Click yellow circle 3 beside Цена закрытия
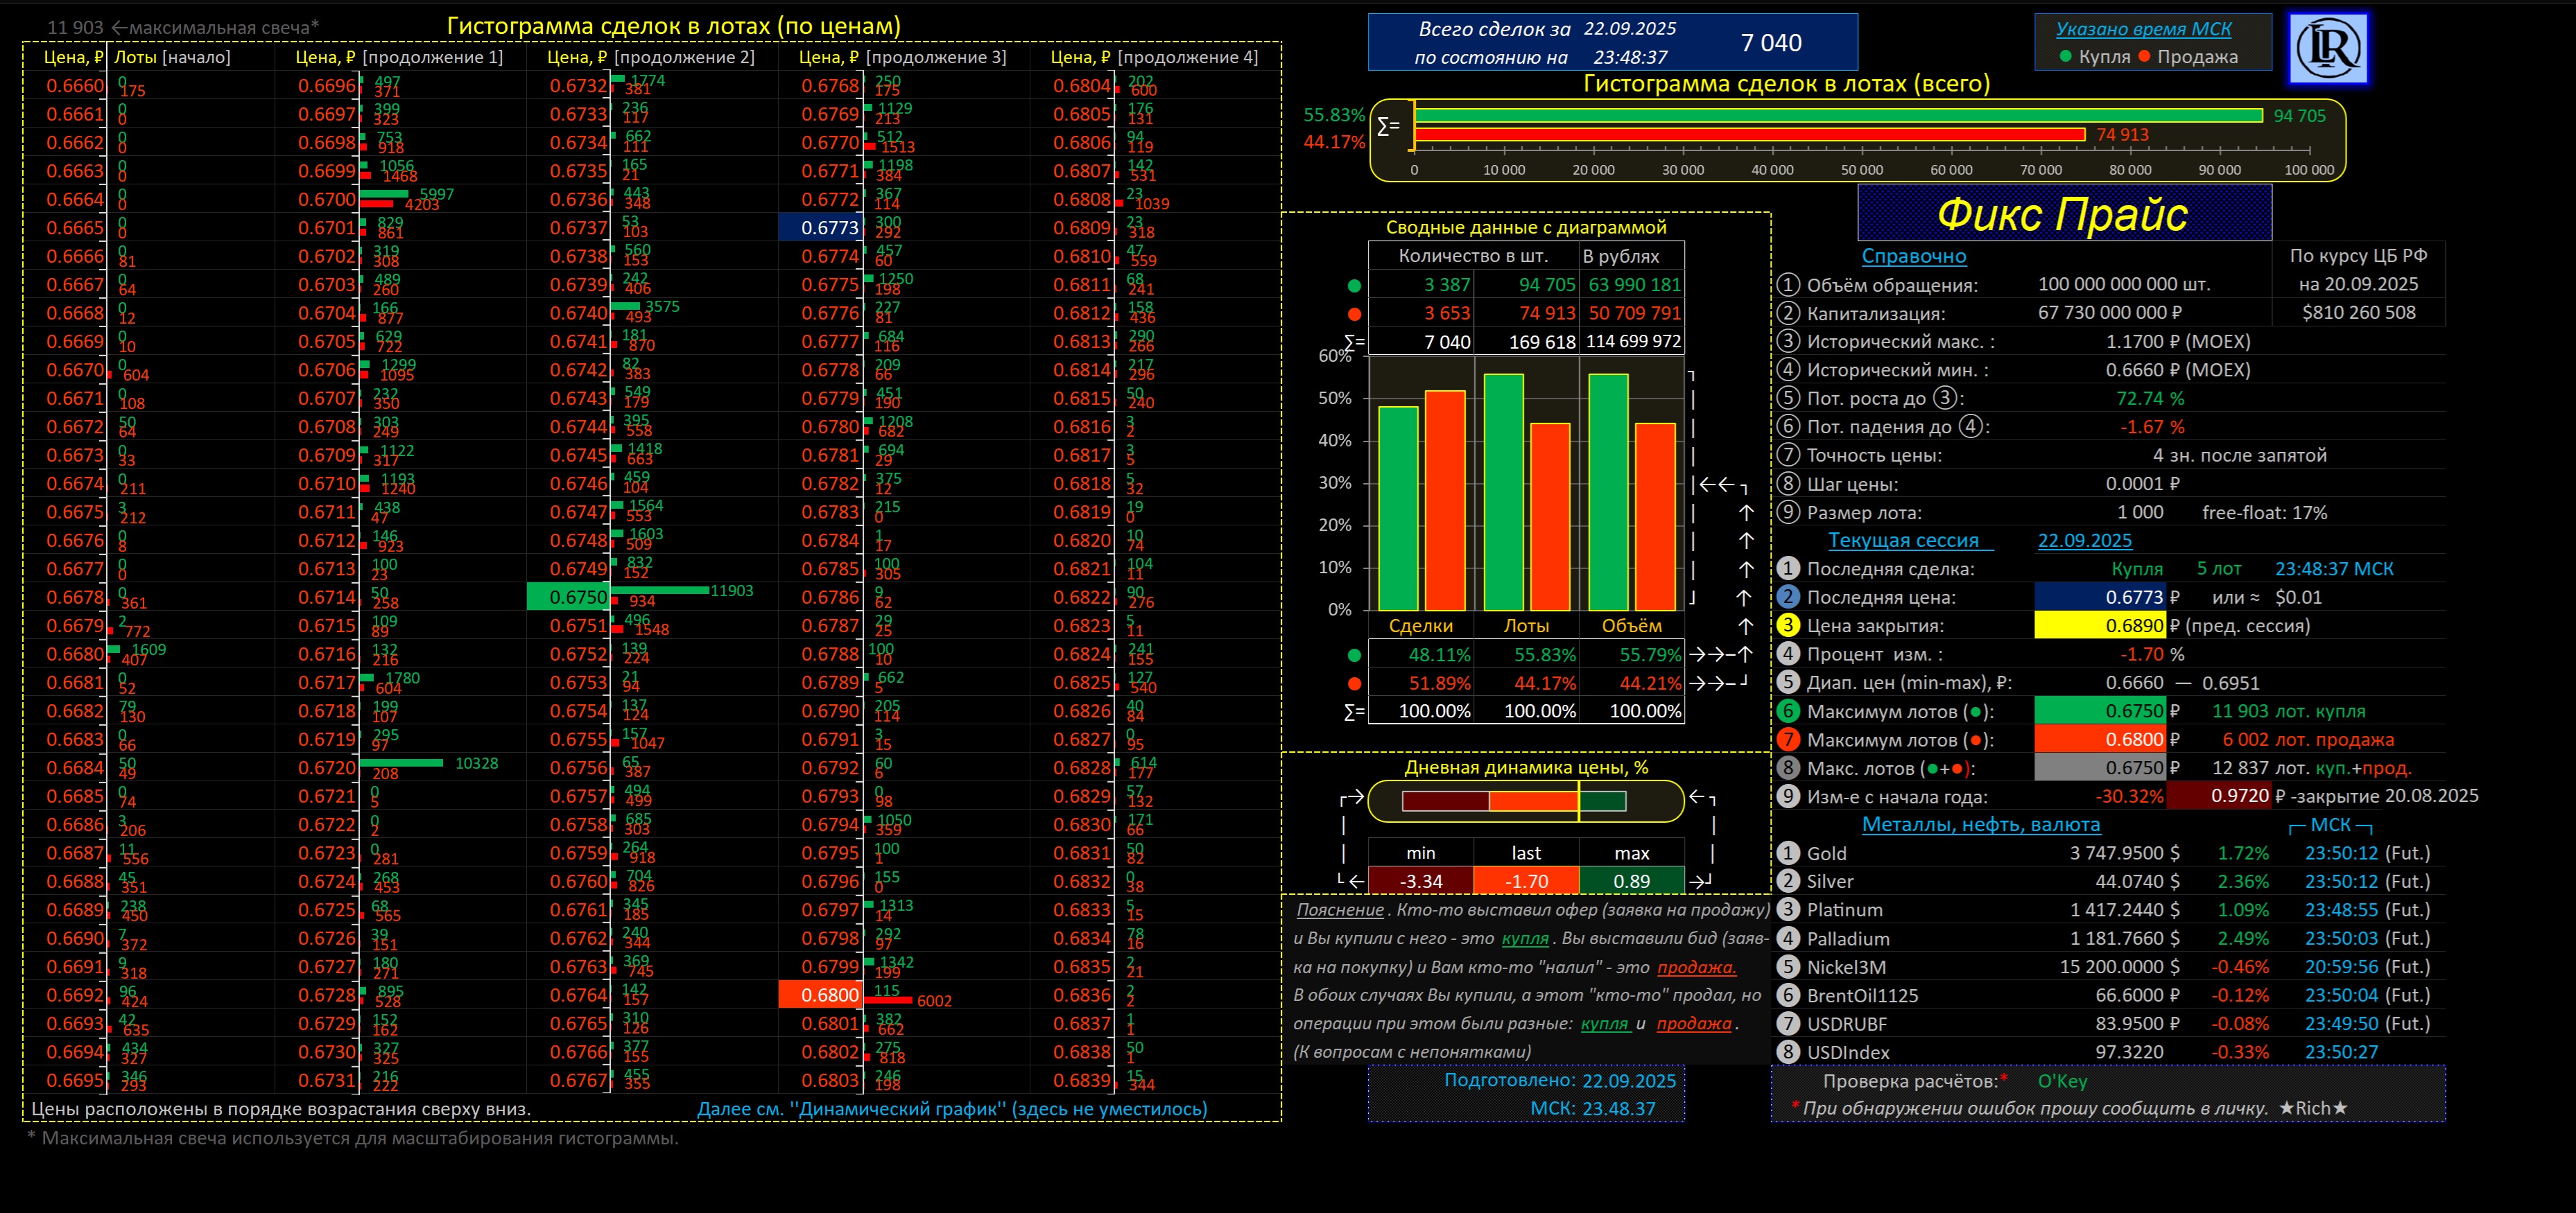This screenshot has width=2576, height=1213. (1788, 626)
